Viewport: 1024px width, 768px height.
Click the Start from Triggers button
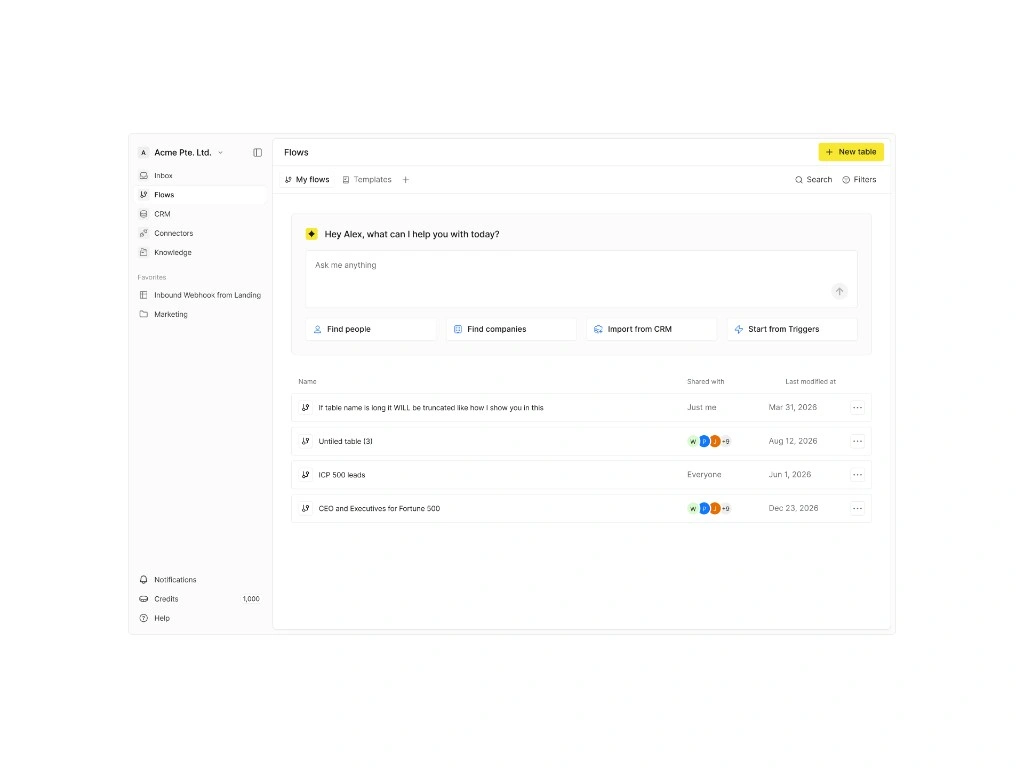pos(792,329)
